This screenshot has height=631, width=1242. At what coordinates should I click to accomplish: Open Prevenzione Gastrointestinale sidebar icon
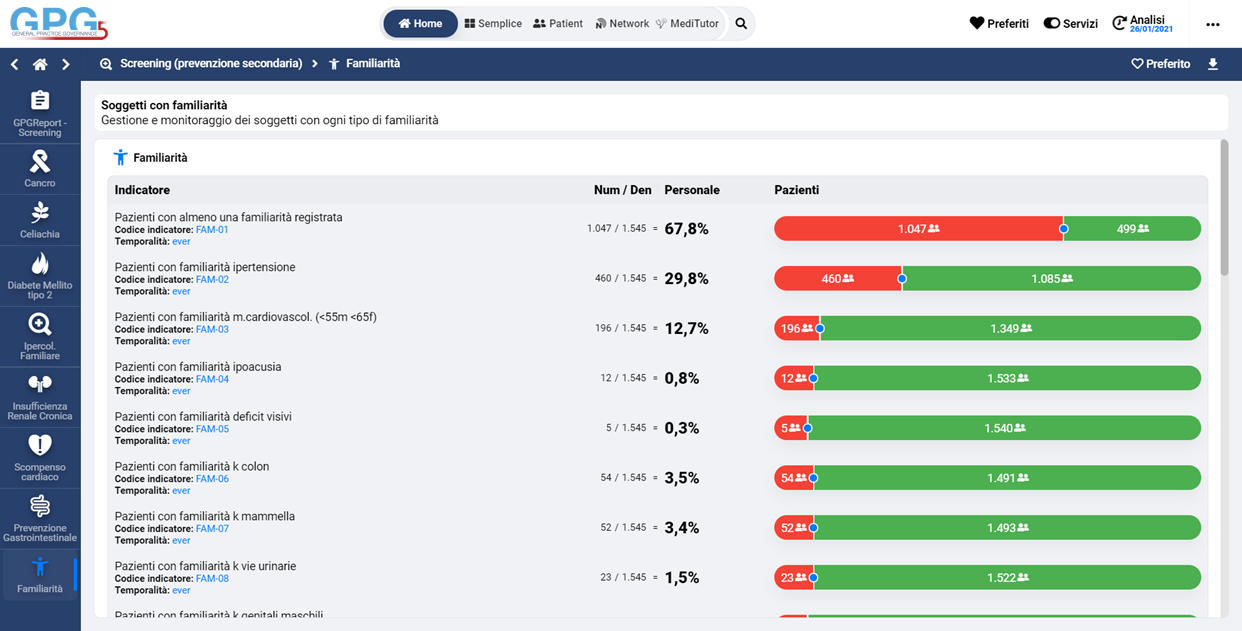point(40,505)
